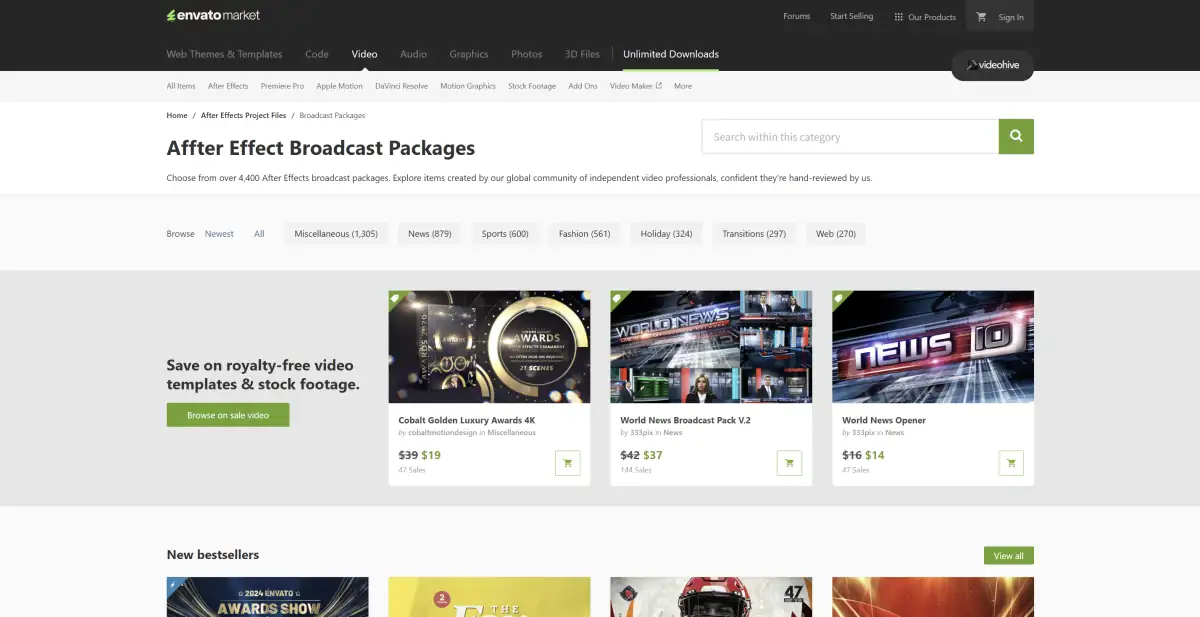
Task: Open Miscellaneous category on the Cobalt card
Action: click(x=511, y=433)
